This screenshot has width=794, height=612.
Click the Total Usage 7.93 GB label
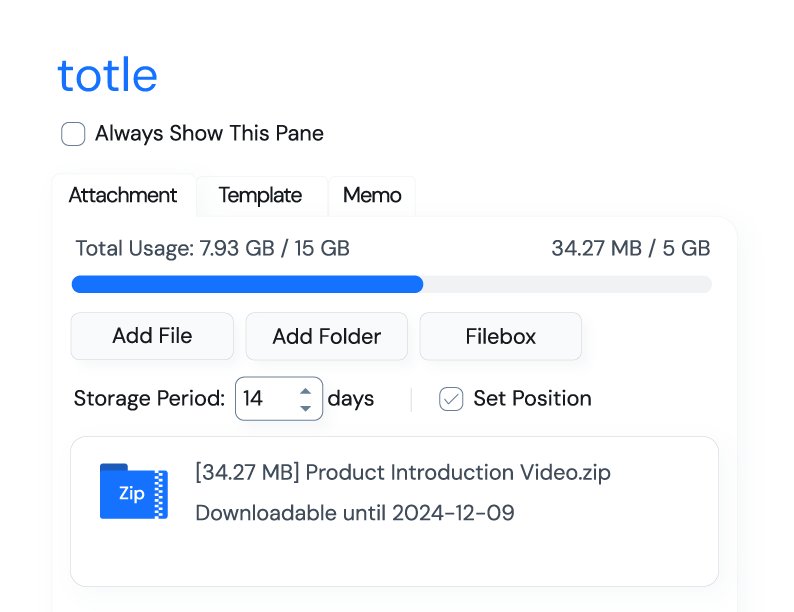tap(212, 248)
